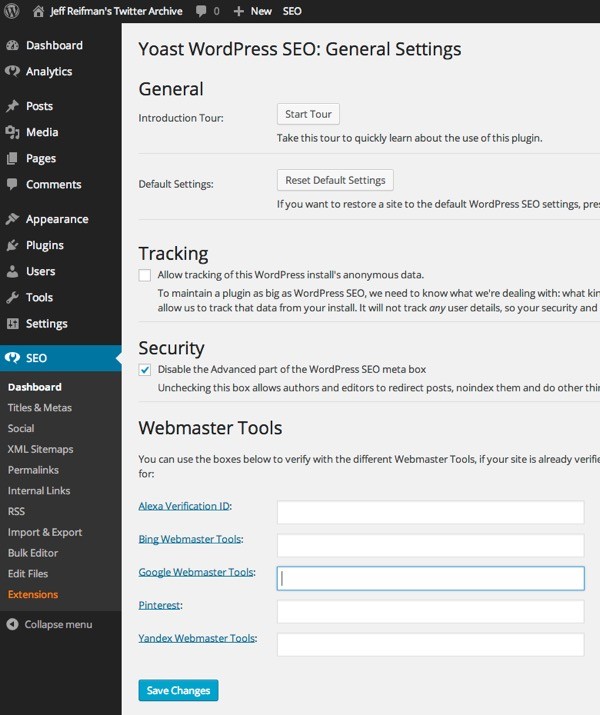Image resolution: width=600 pixels, height=715 pixels.
Task: Open the Bing Webmaster Tools link
Action: 190,539
